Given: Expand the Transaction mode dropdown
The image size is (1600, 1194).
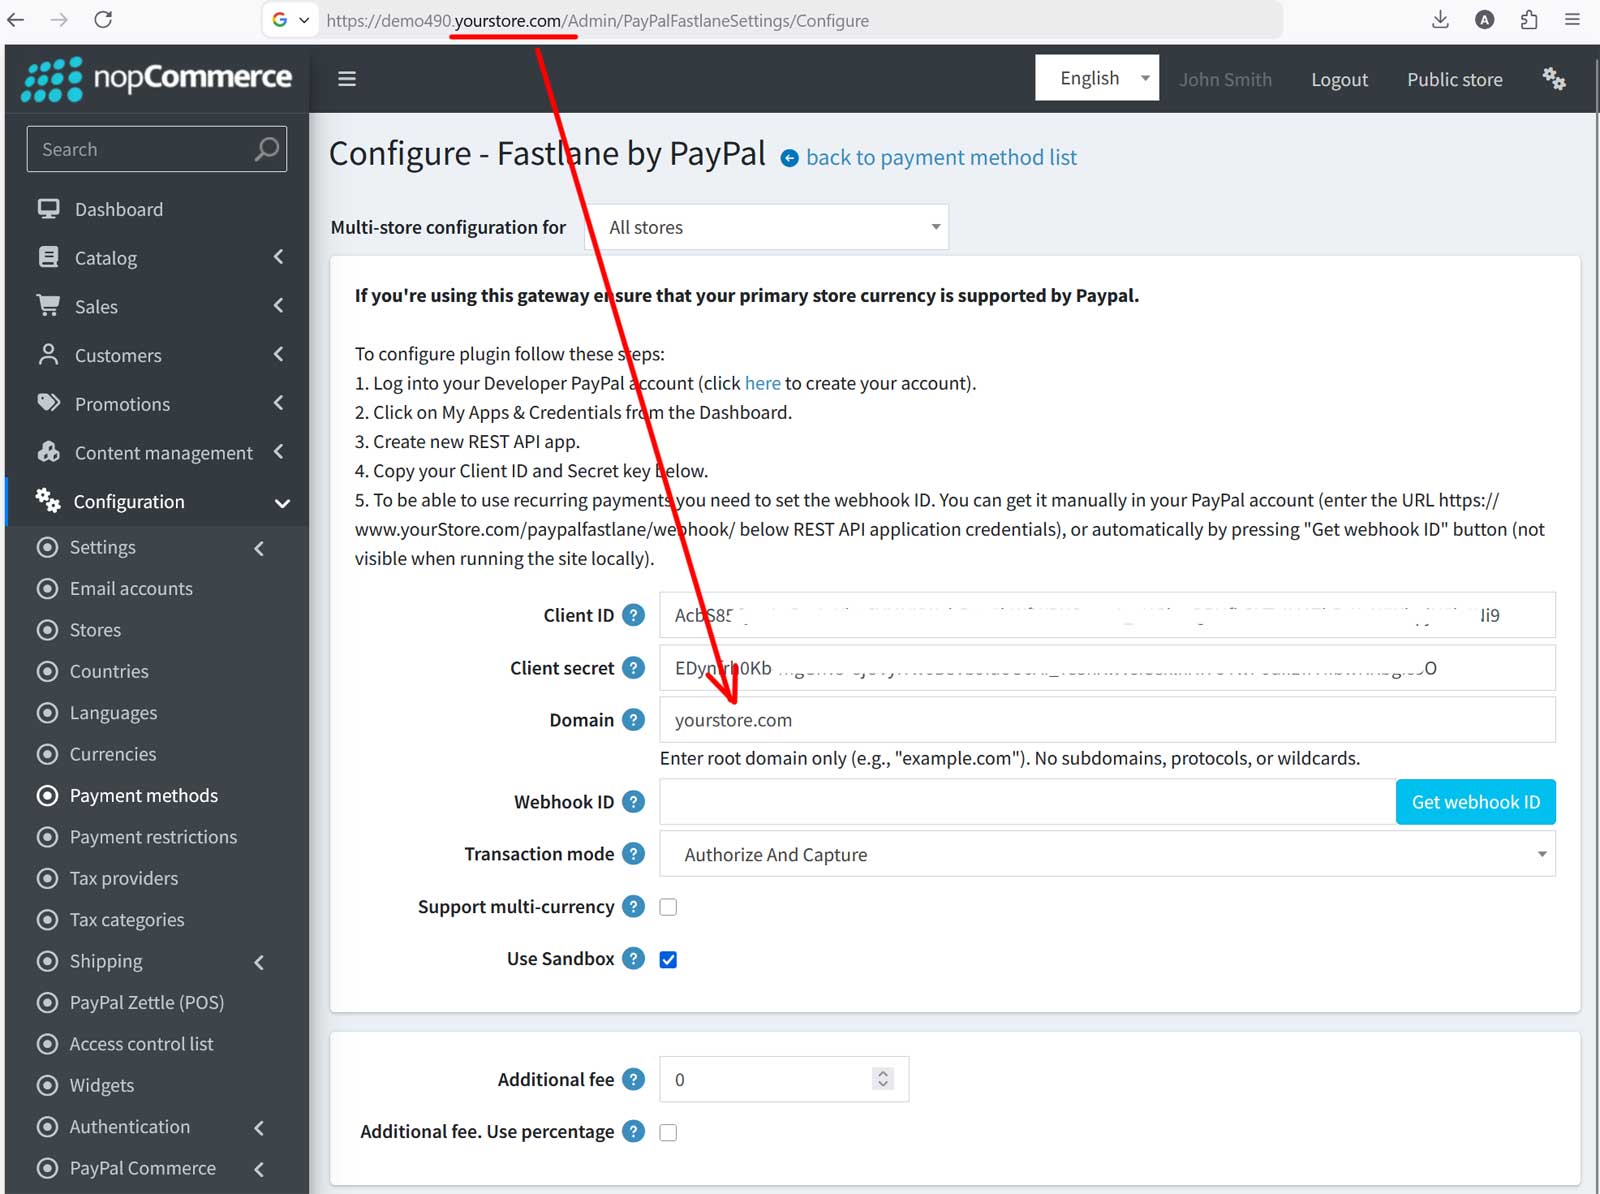Looking at the screenshot, I should (1106, 855).
